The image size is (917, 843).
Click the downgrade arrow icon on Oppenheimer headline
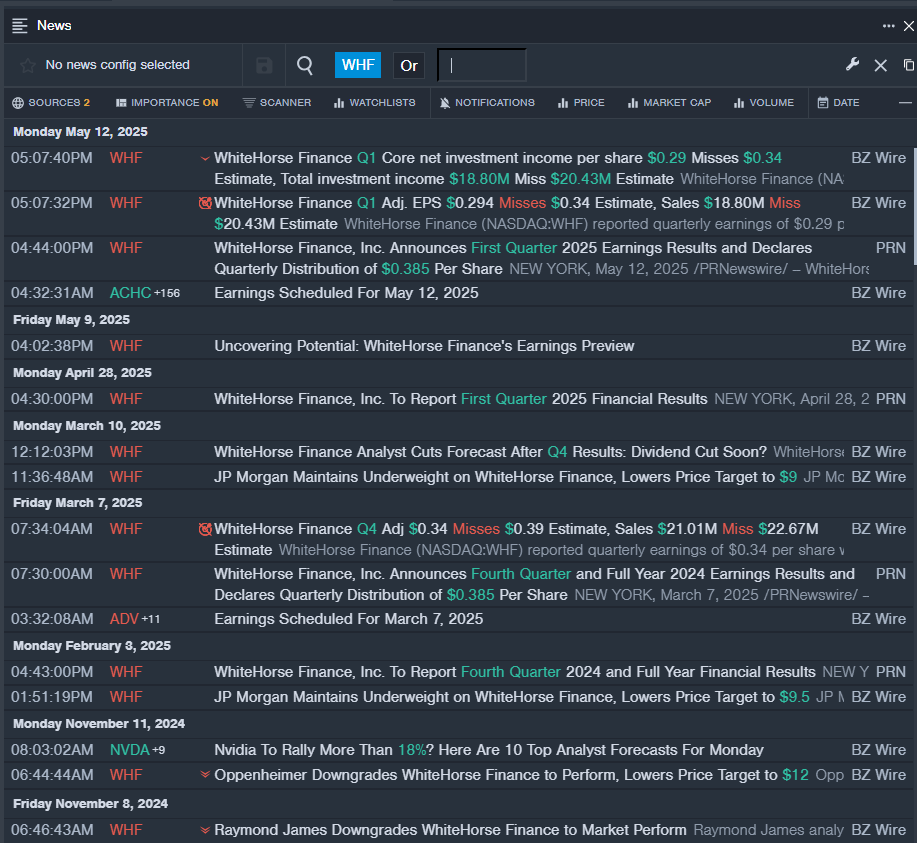(205, 775)
